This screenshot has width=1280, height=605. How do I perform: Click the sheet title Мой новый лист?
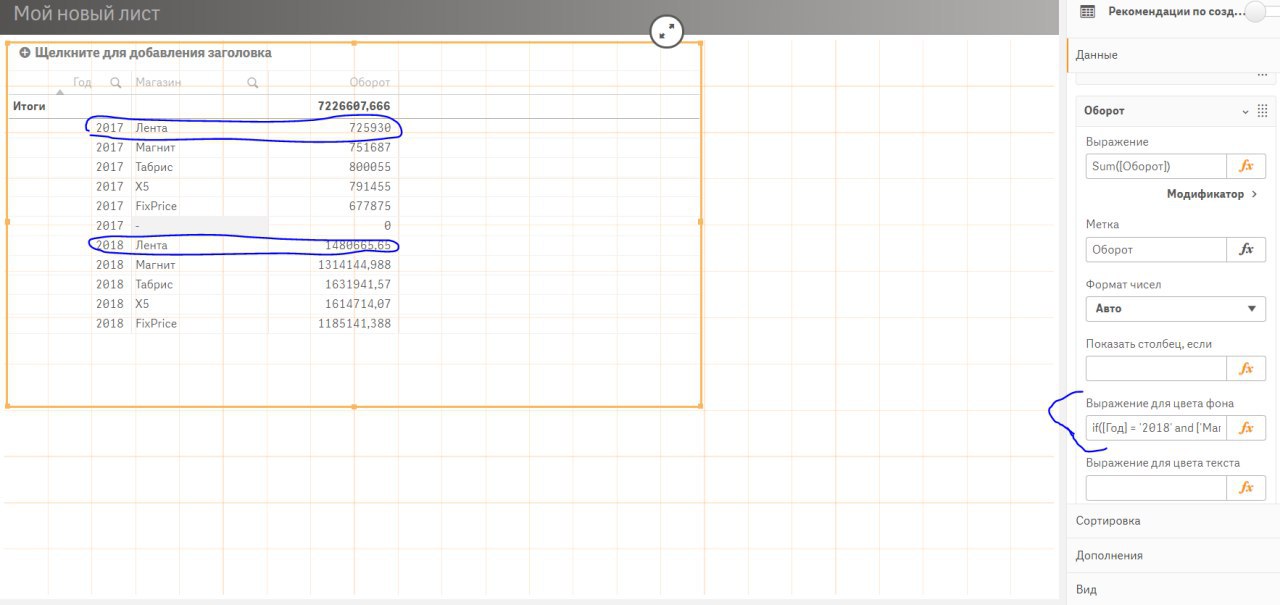pos(86,14)
